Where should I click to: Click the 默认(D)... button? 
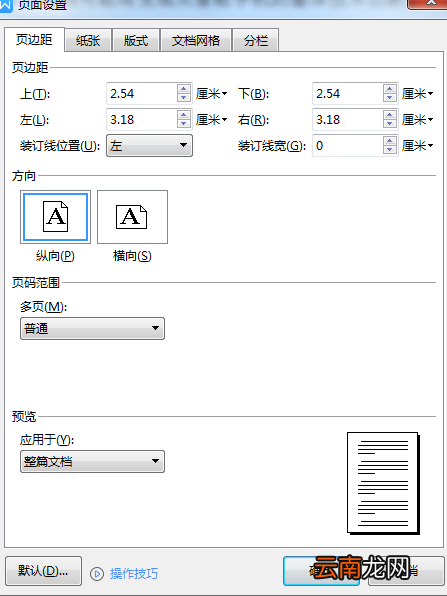[43, 571]
